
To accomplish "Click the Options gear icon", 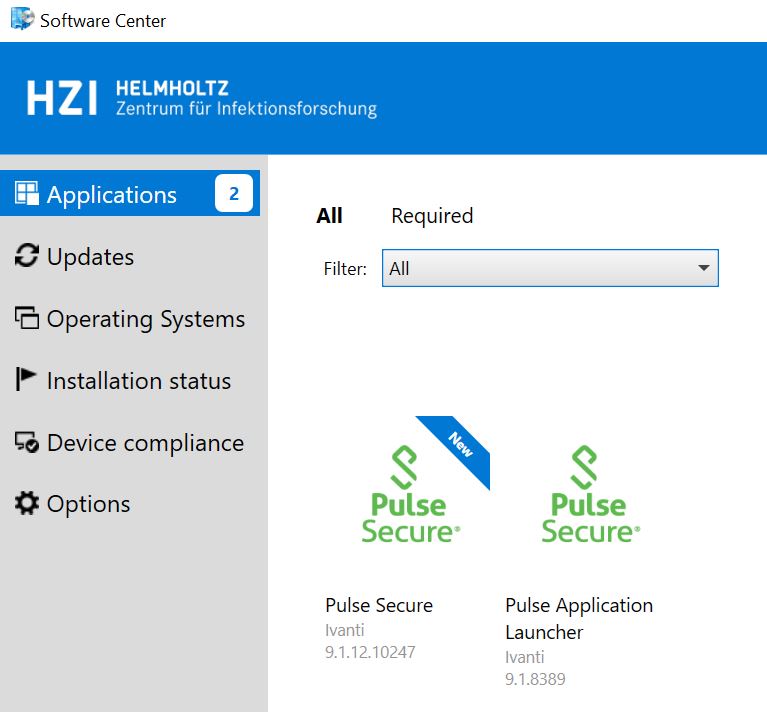I will coord(27,504).
